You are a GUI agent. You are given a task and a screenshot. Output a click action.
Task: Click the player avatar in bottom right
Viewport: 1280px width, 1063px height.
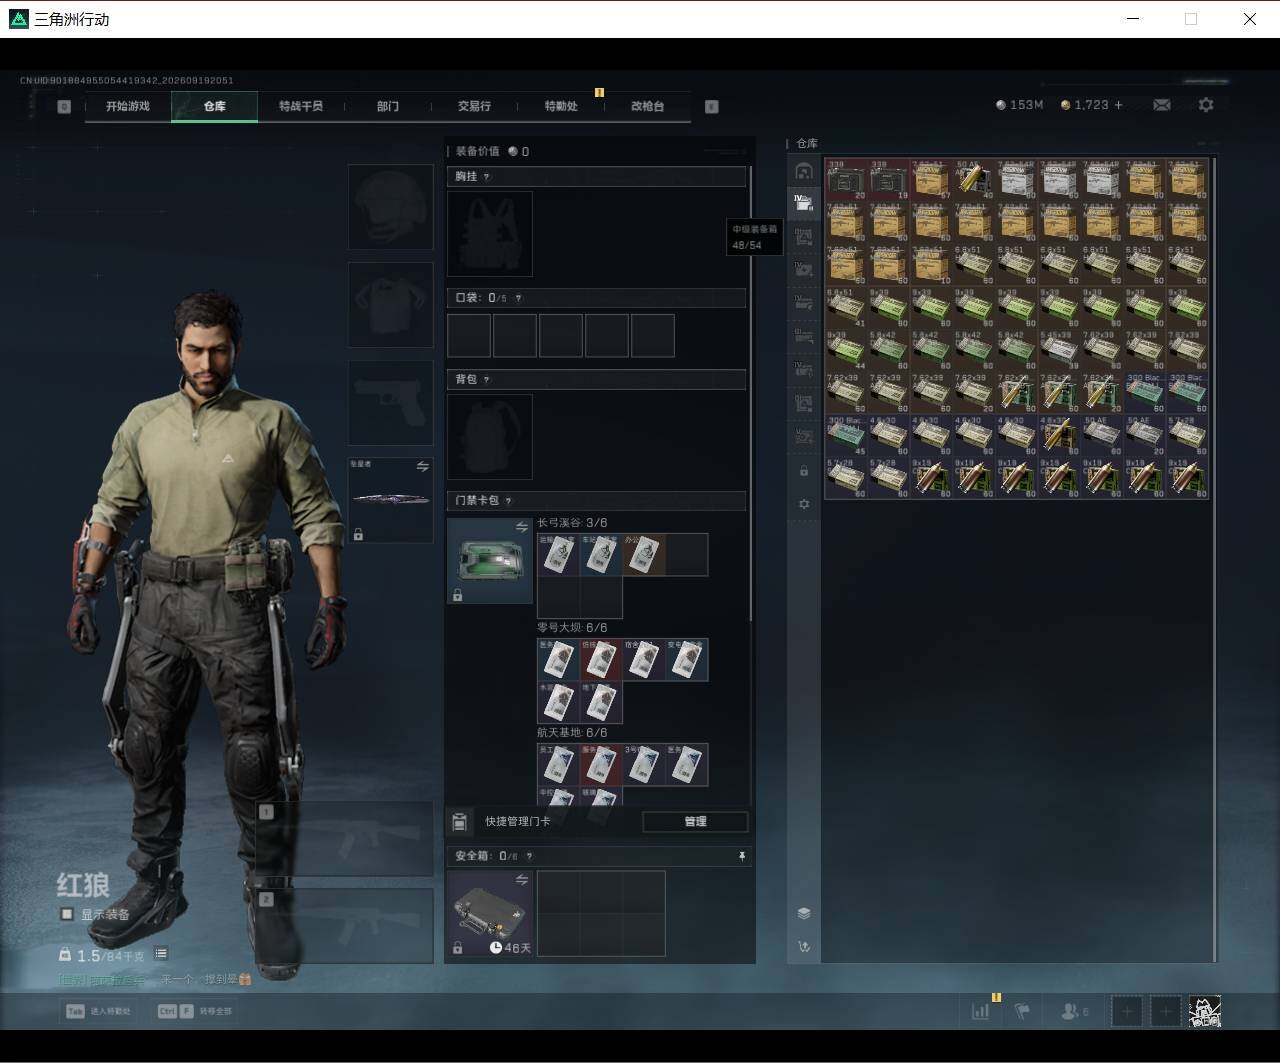point(1205,1011)
